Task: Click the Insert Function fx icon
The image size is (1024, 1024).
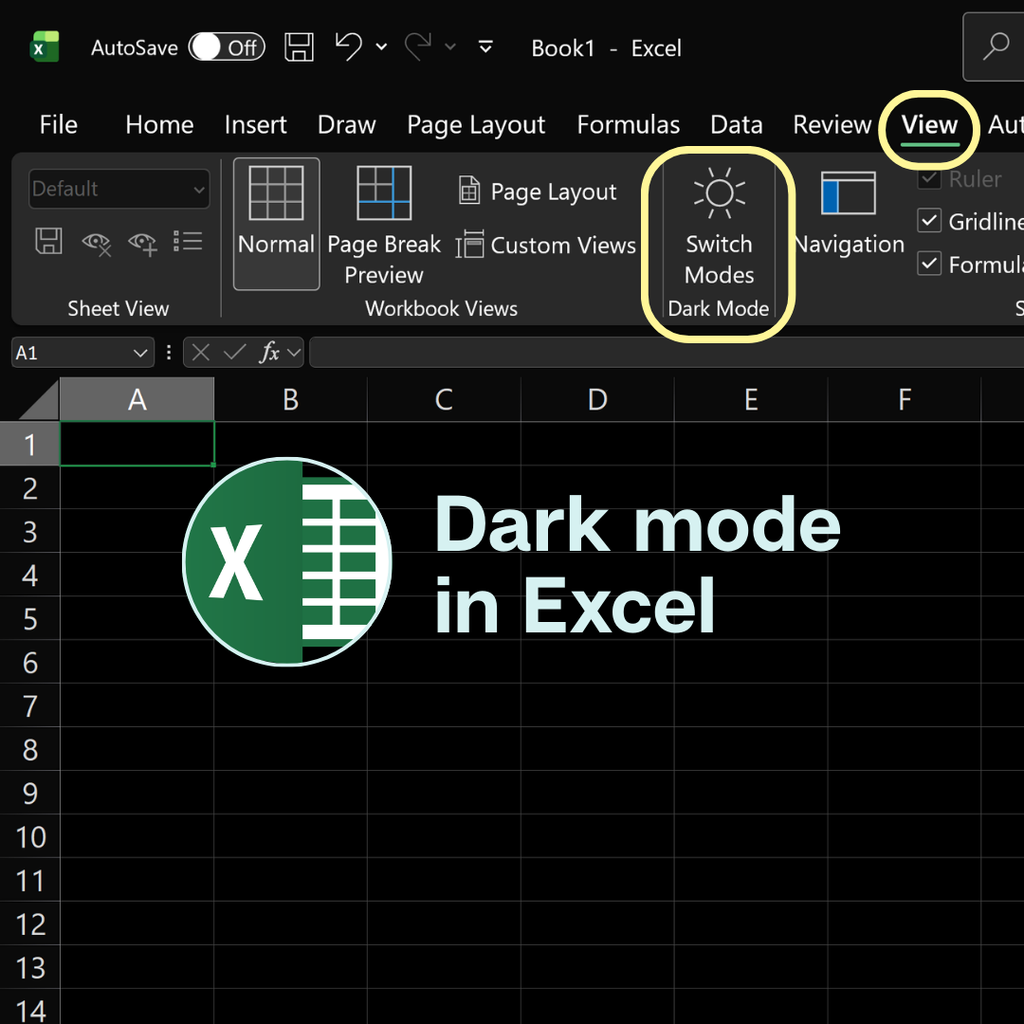Action: coord(269,353)
